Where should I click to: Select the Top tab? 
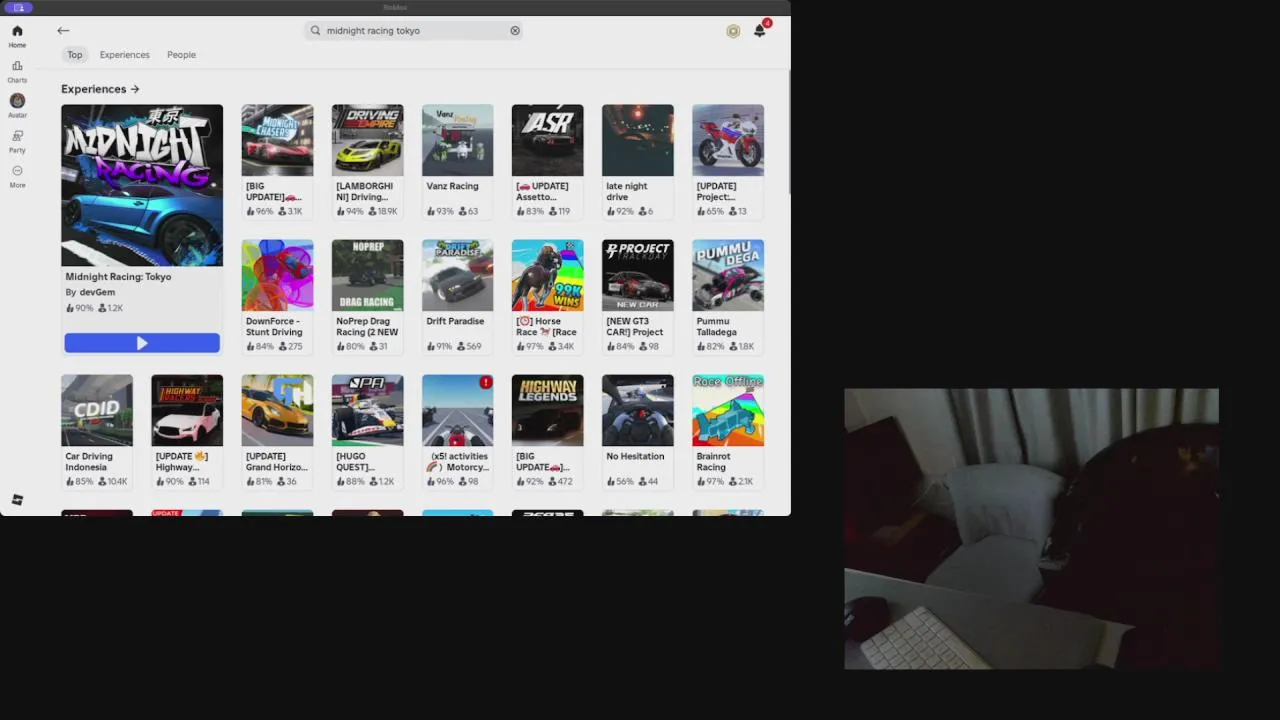pos(75,55)
